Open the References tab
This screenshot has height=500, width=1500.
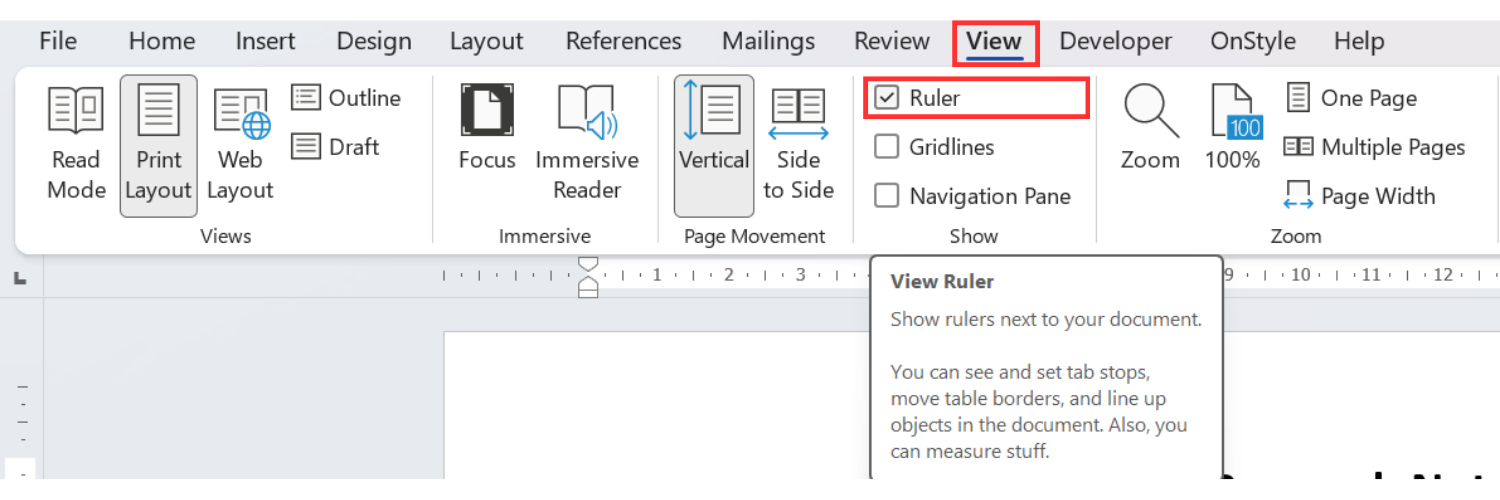click(x=623, y=41)
